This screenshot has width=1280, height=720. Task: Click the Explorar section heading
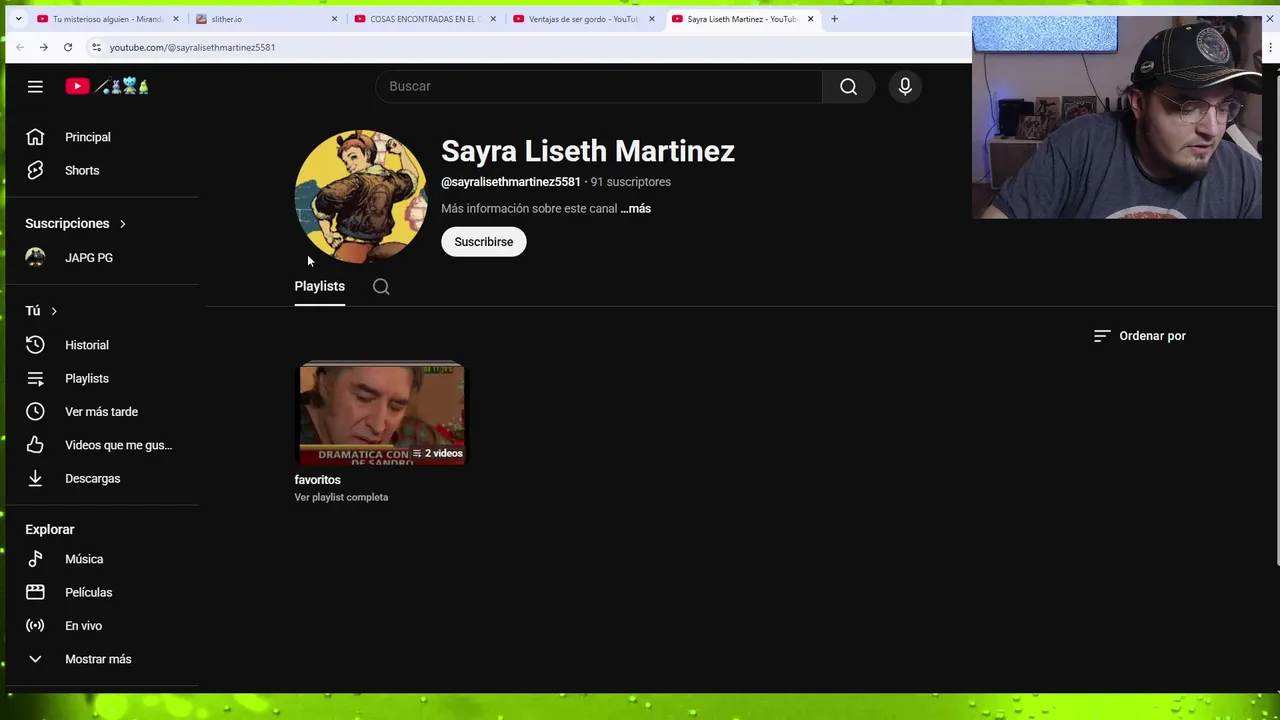tap(50, 530)
